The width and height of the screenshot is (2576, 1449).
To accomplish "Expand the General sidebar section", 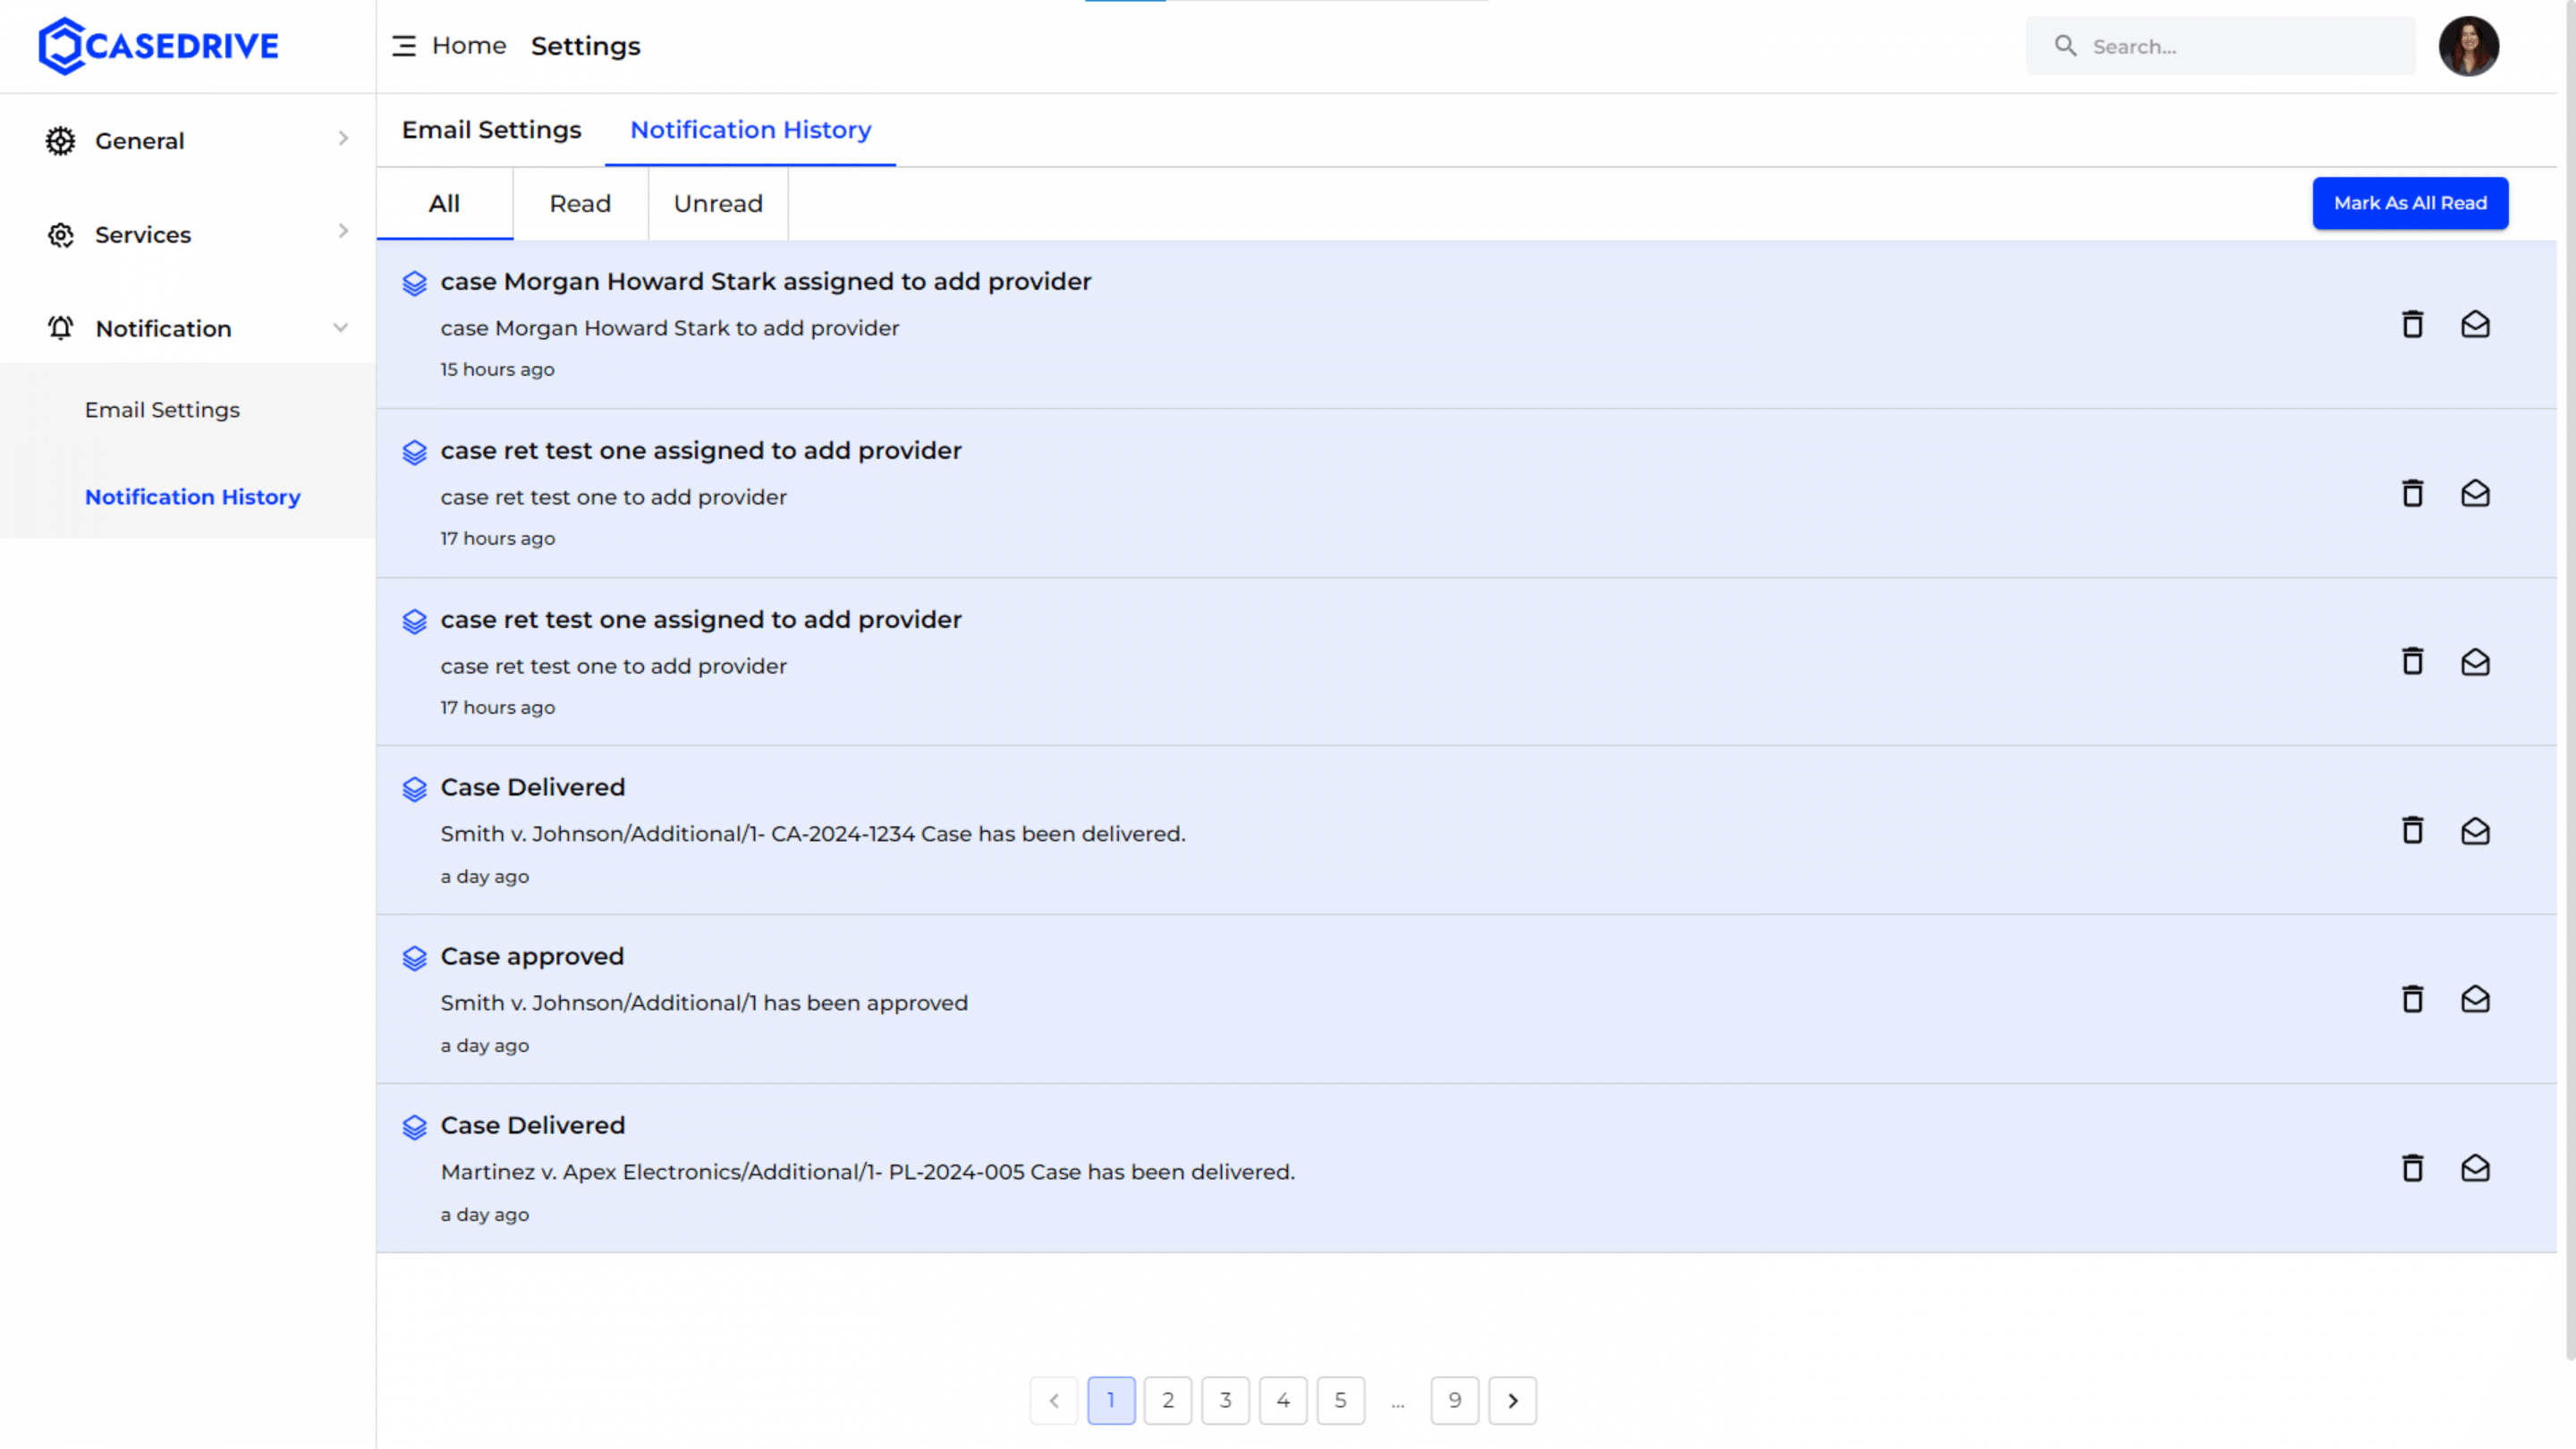I will (343, 139).
